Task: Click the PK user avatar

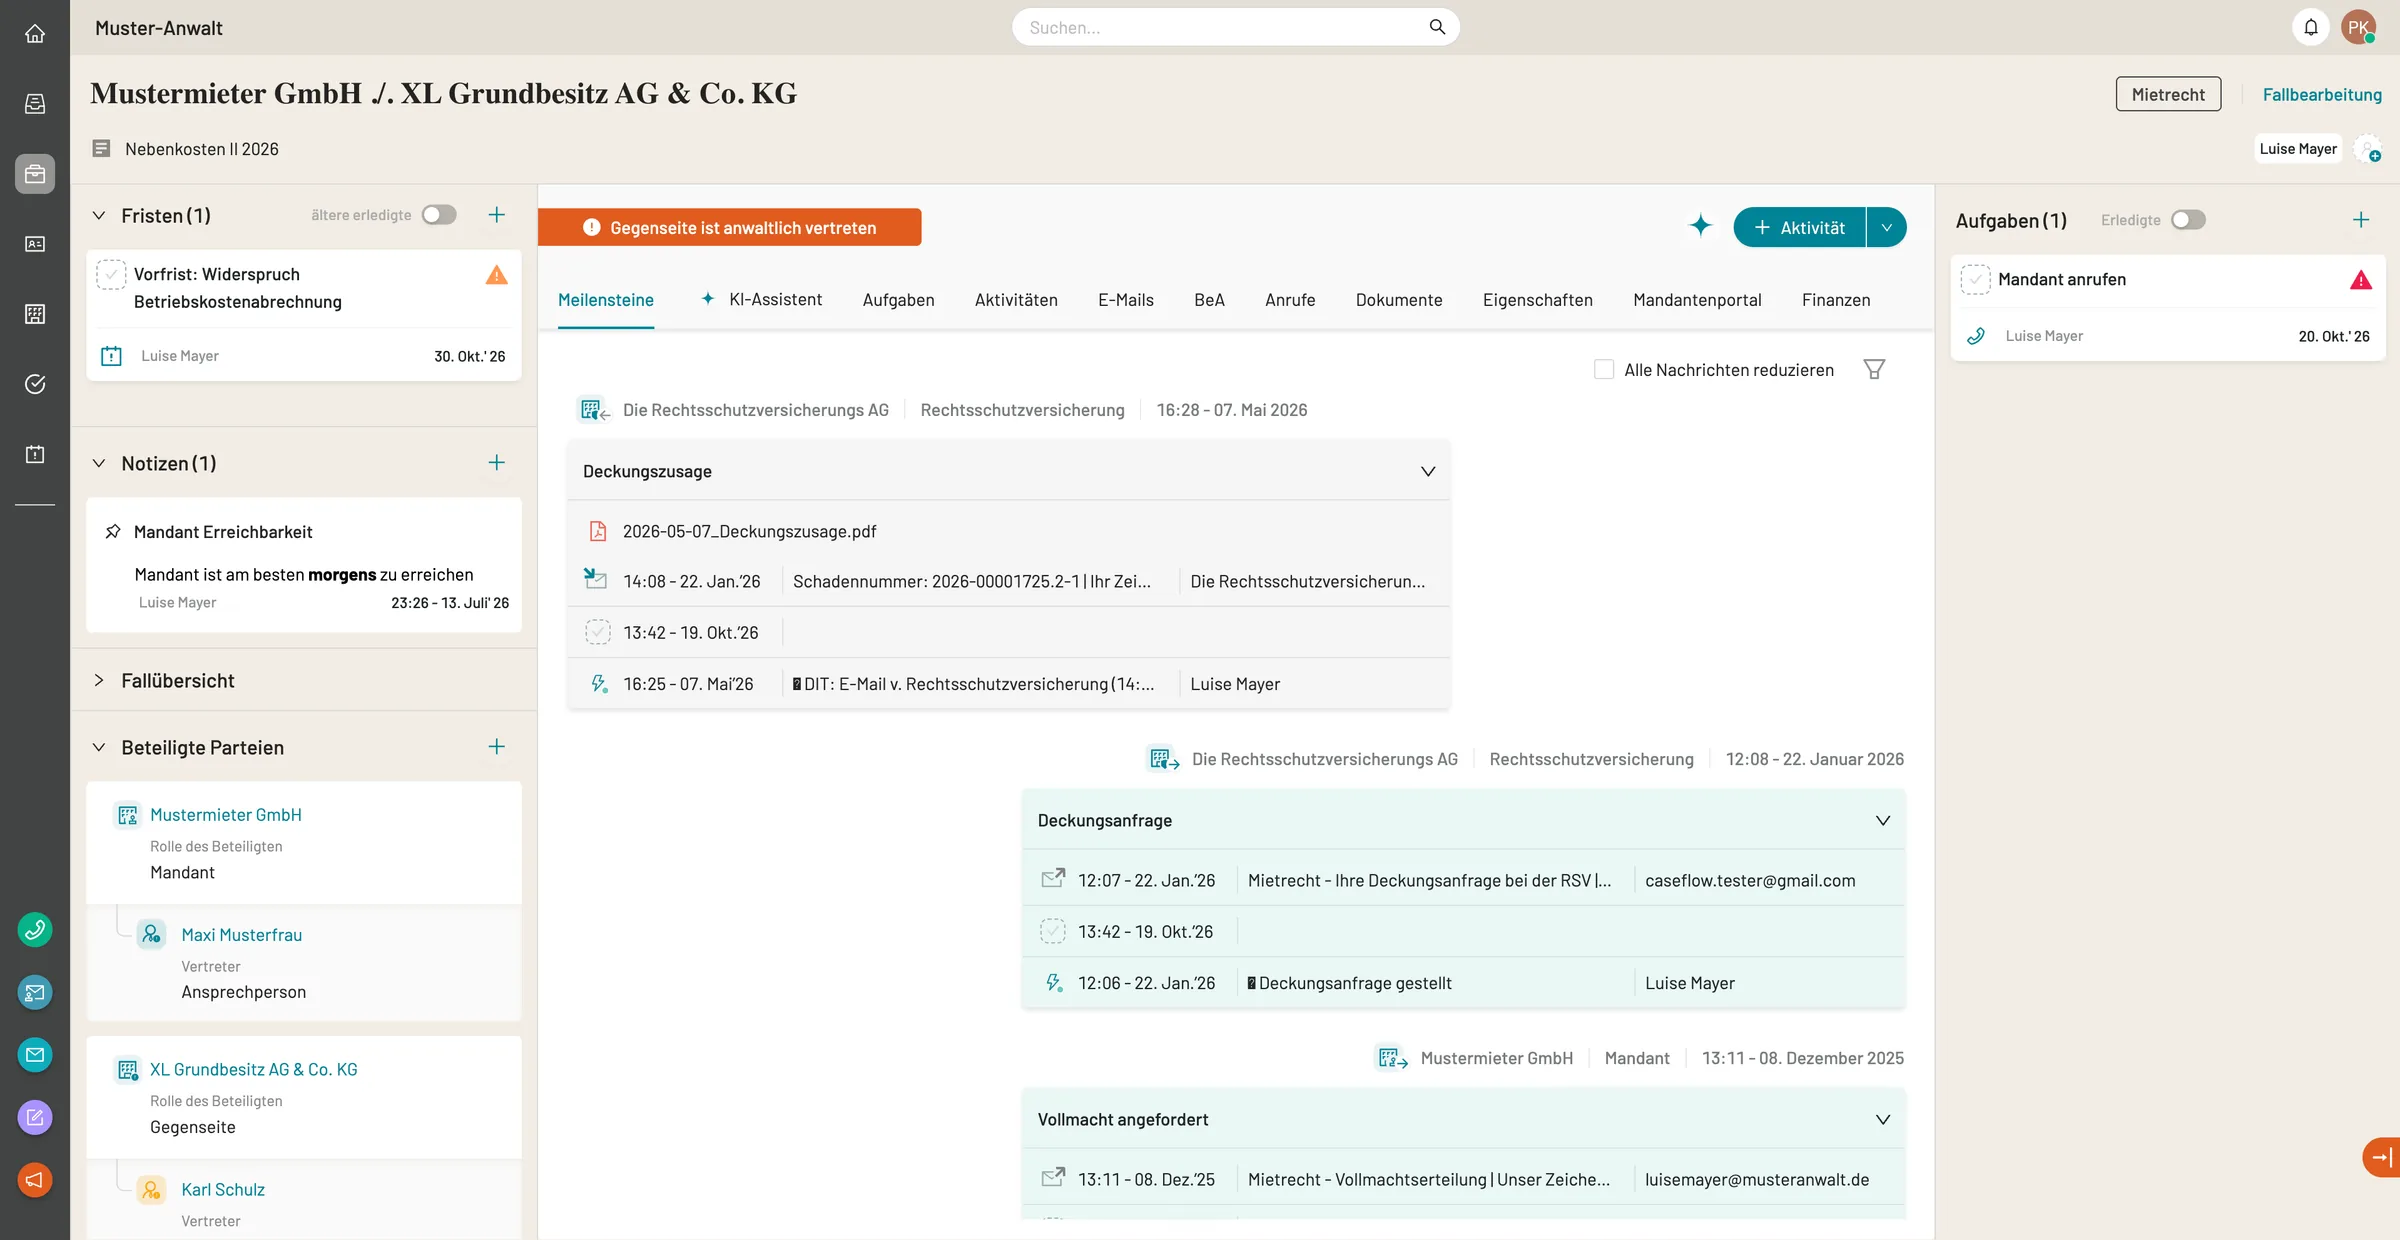Action: pos(2359,27)
